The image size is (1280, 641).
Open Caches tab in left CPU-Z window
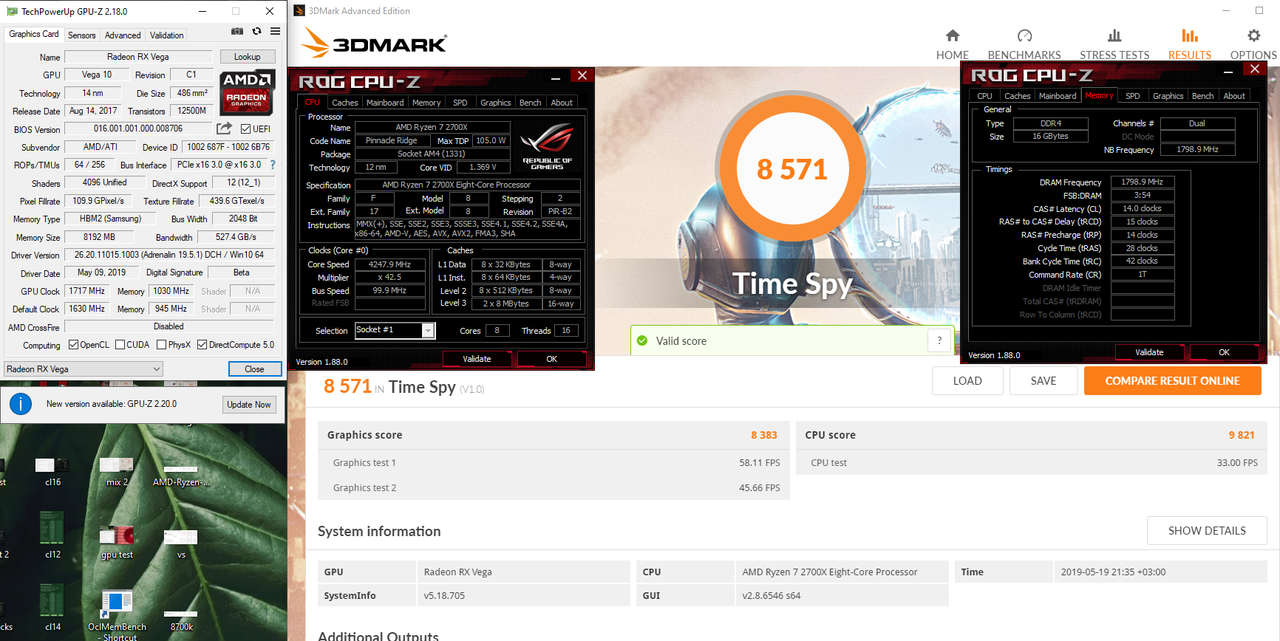(345, 102)
